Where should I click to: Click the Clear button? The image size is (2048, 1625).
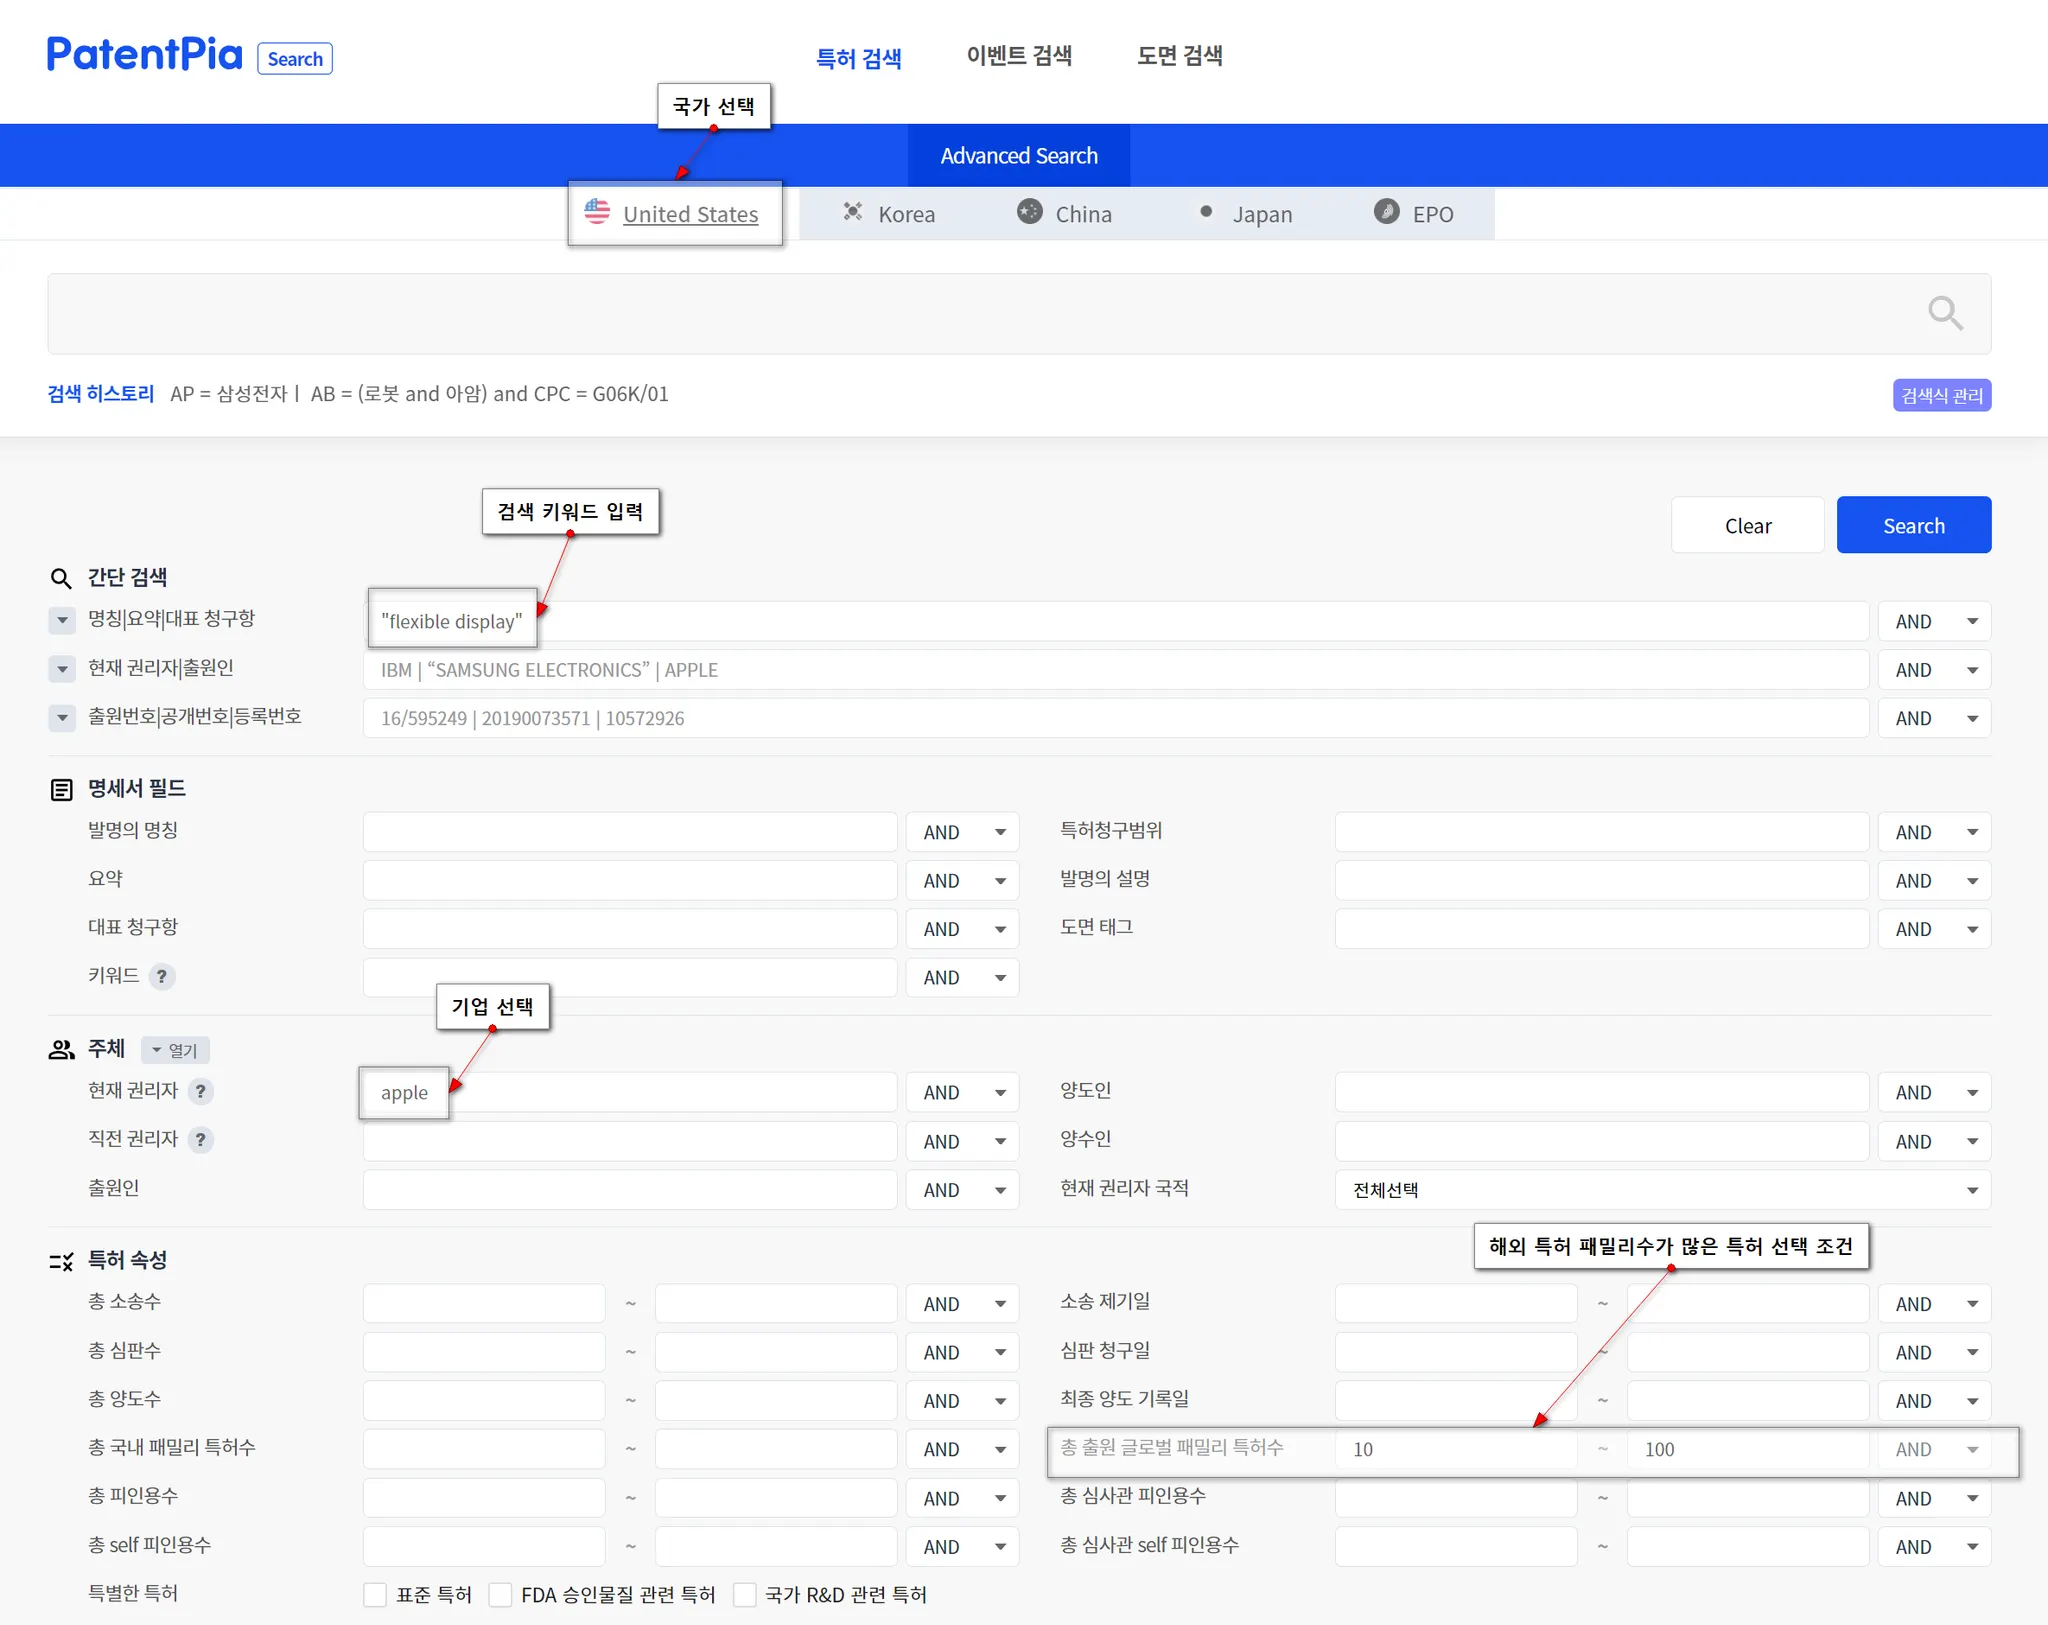point(1747,526)
